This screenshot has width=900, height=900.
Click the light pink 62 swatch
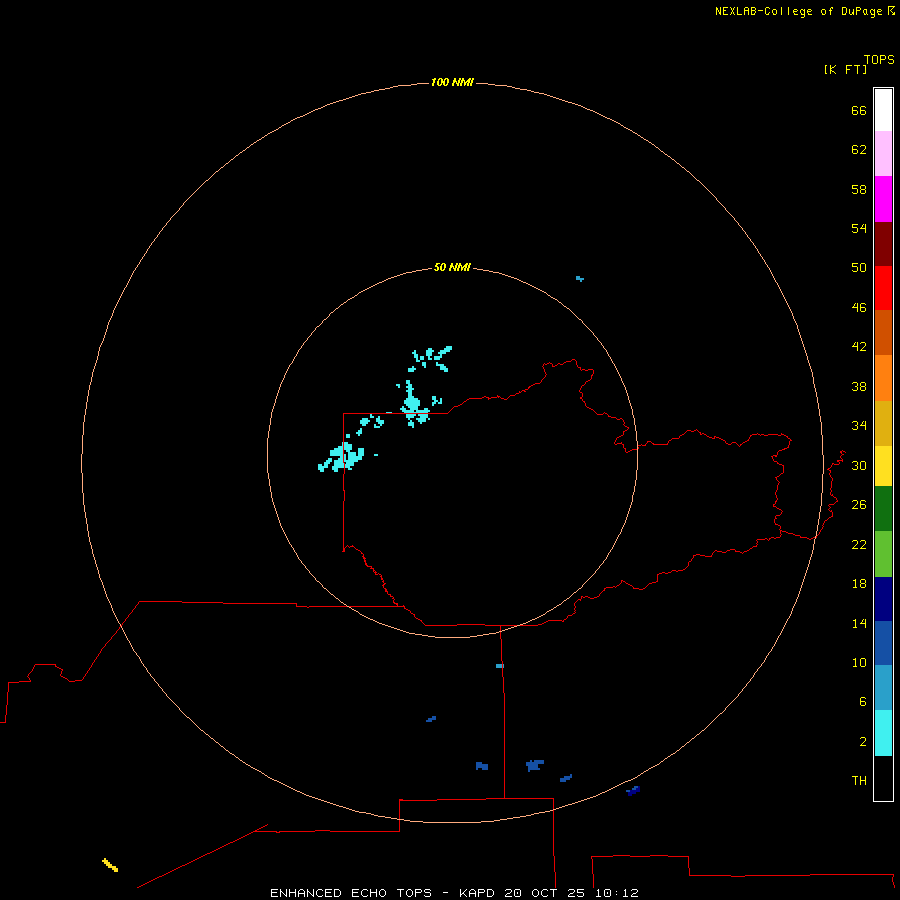click(883, 154)
